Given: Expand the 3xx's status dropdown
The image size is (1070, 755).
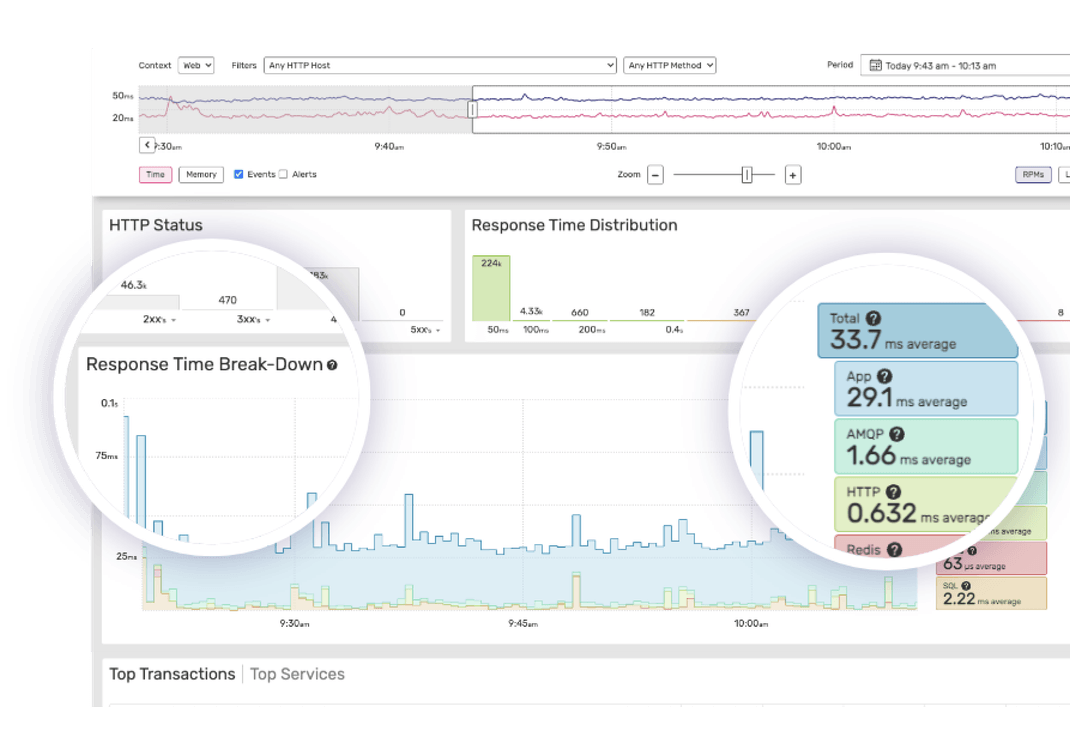Looking at the screenshot, I should point(253,319).
